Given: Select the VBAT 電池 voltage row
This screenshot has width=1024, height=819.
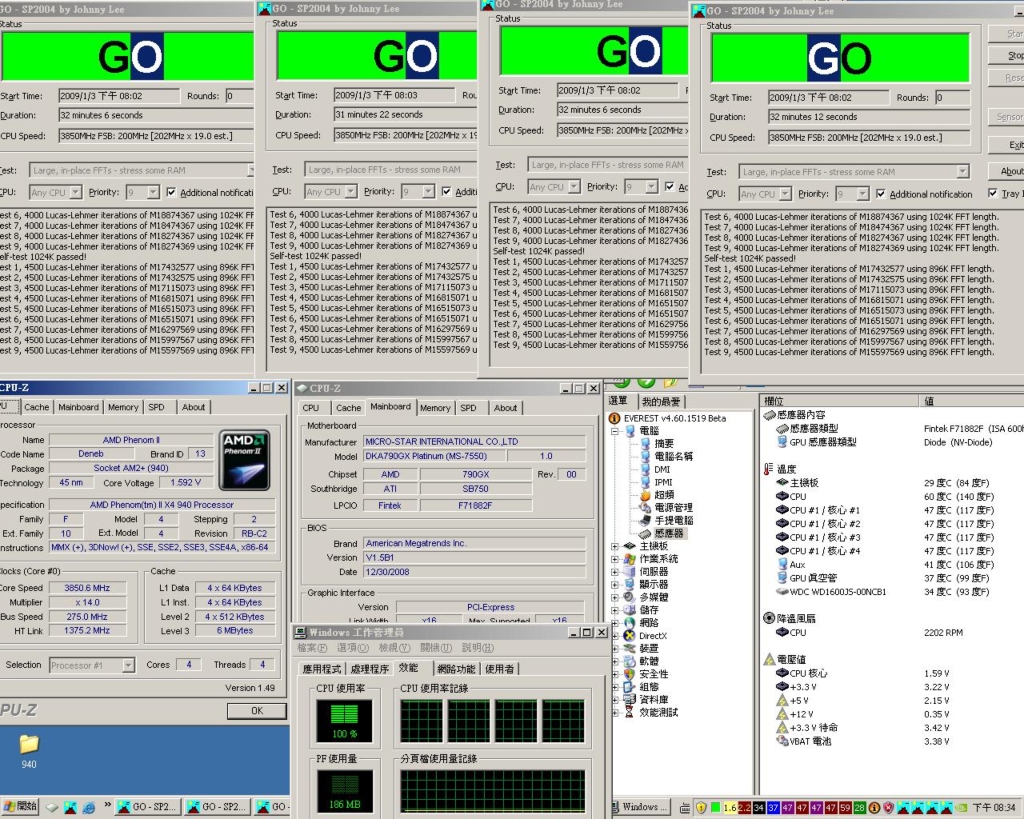Looking at the screenshot, I should coord(863,741).
